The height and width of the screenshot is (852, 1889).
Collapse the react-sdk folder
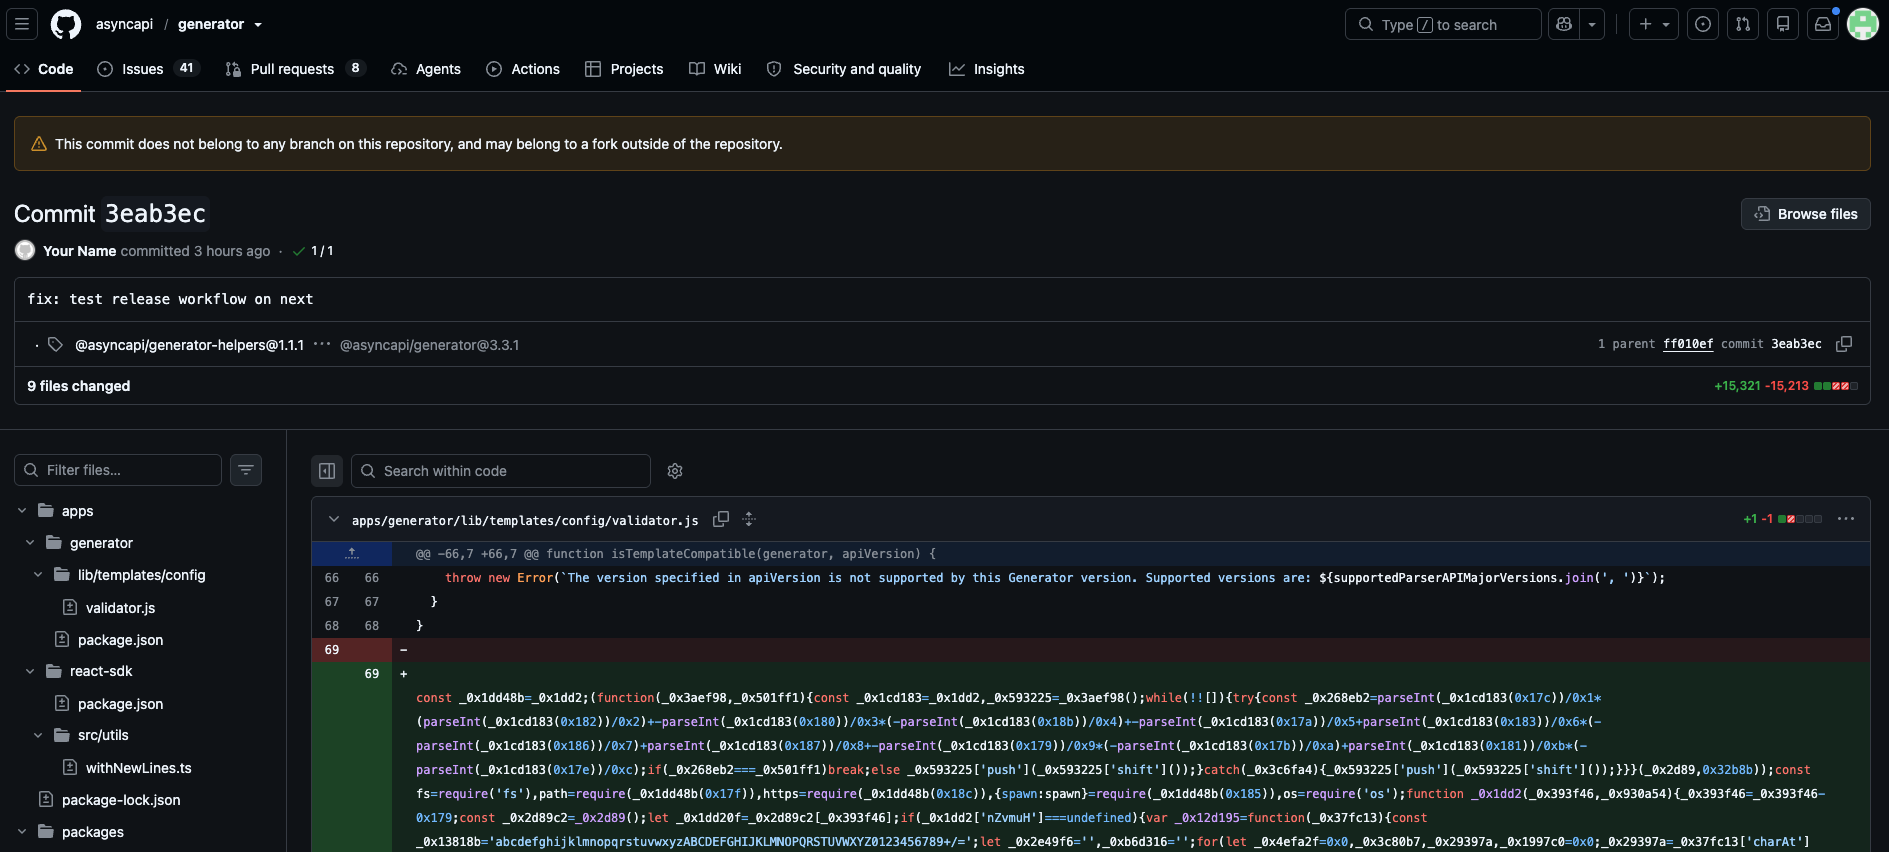click(30, 671)
